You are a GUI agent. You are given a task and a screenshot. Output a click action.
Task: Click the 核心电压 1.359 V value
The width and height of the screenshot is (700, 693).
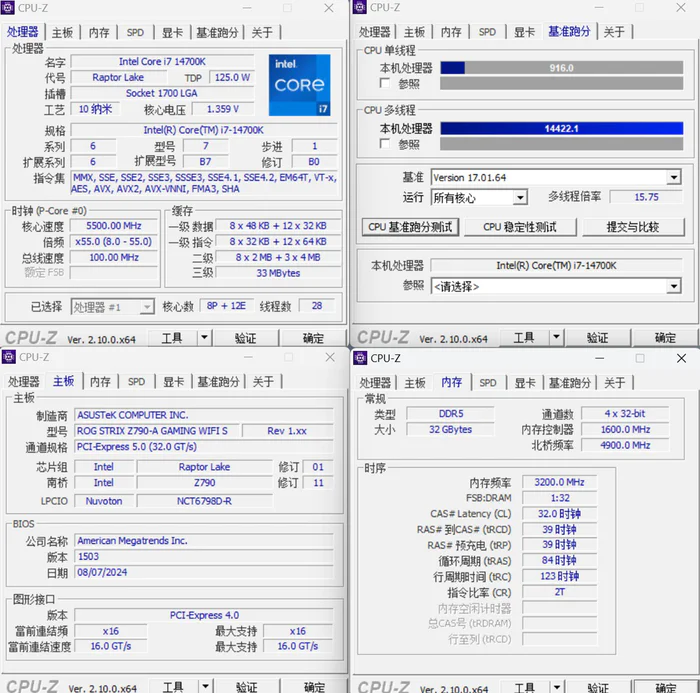[223, 109]
